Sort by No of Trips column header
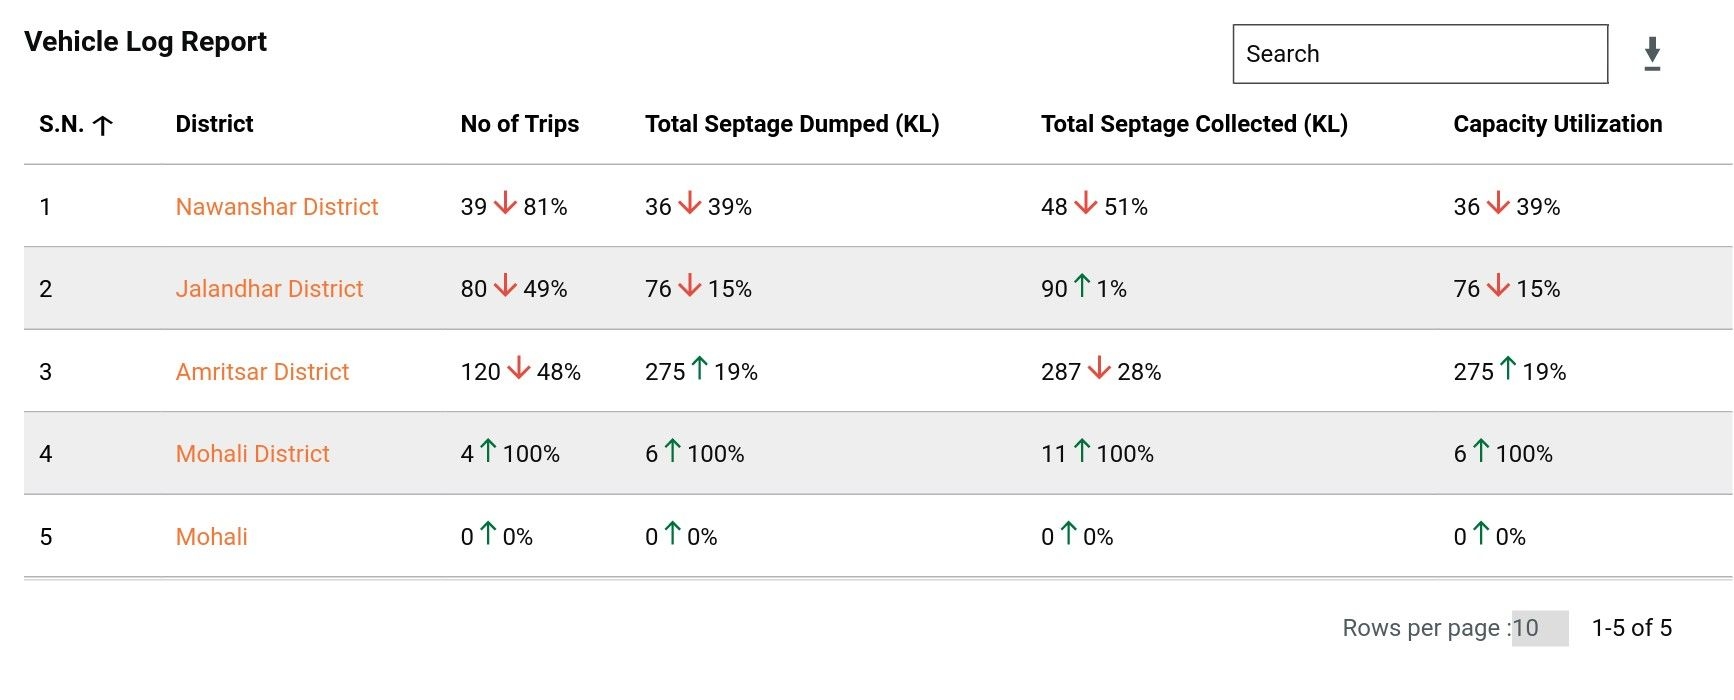The image size is (1734, 700). pos(519,124)
